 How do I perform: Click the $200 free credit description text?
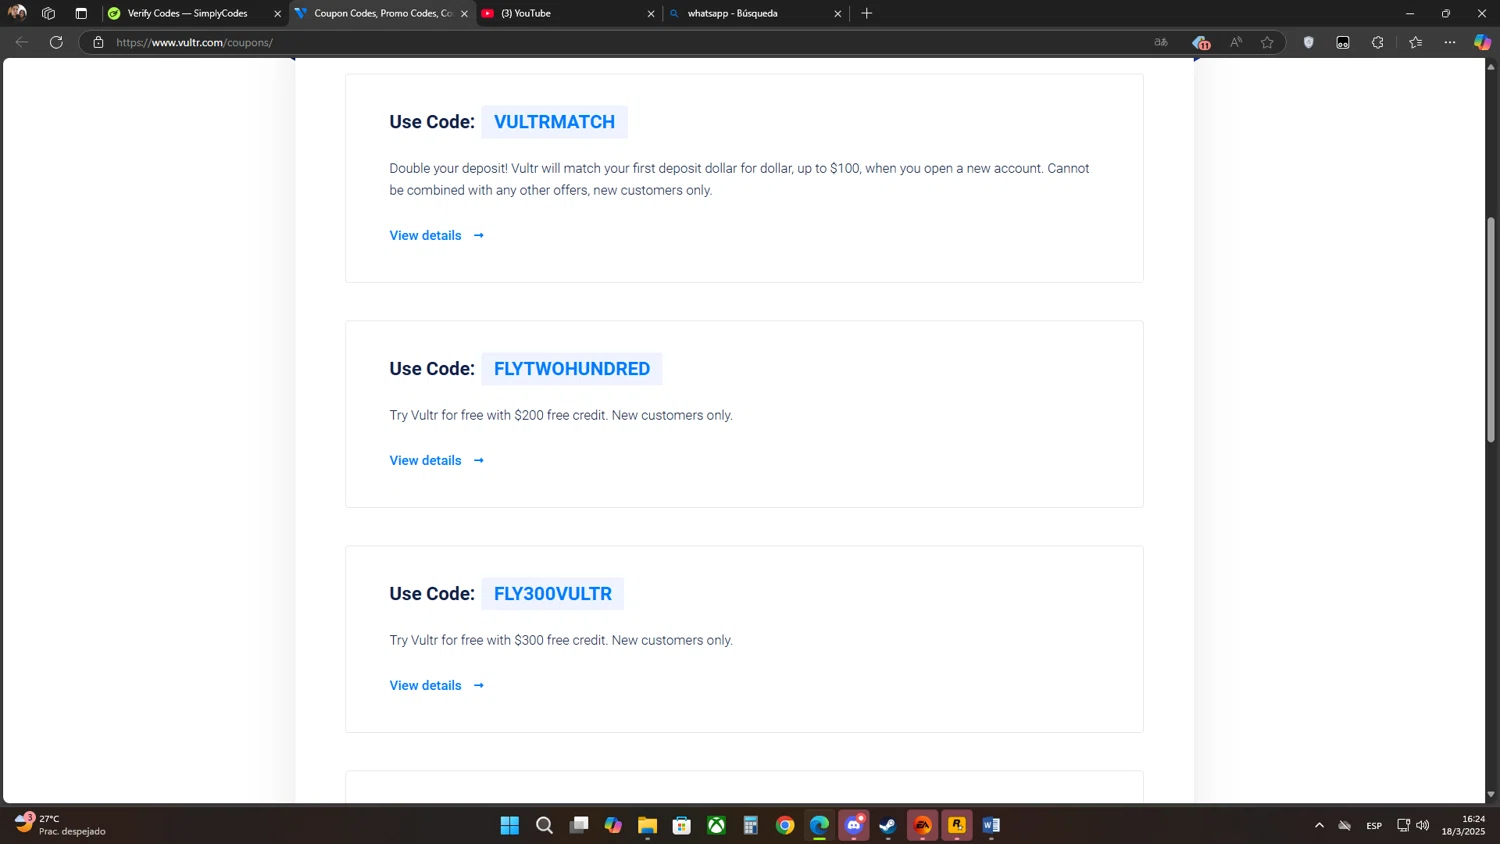[561, 415]
